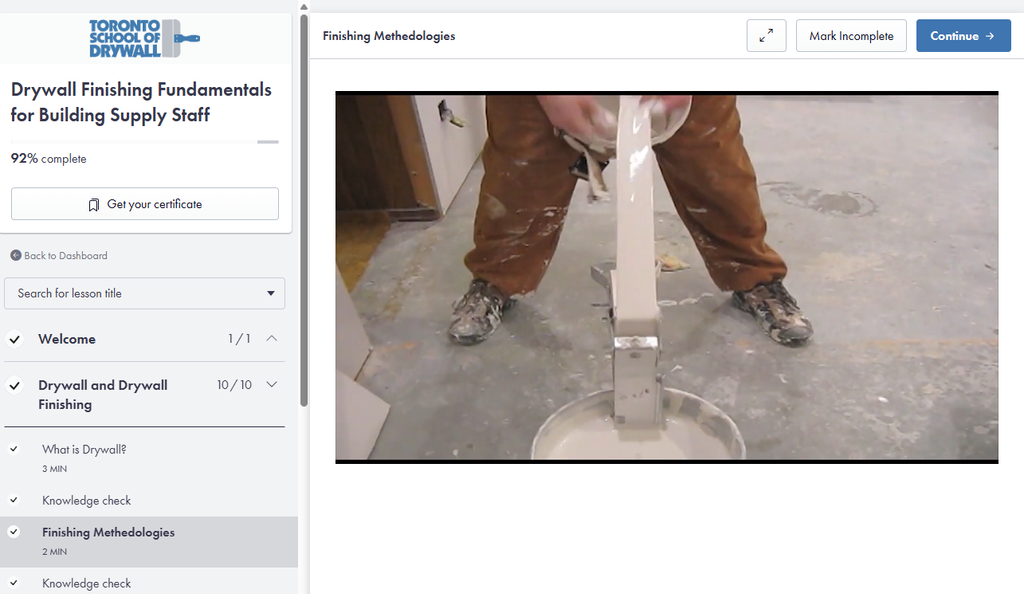Go Back to Dashboard

[x=65, y=255]
